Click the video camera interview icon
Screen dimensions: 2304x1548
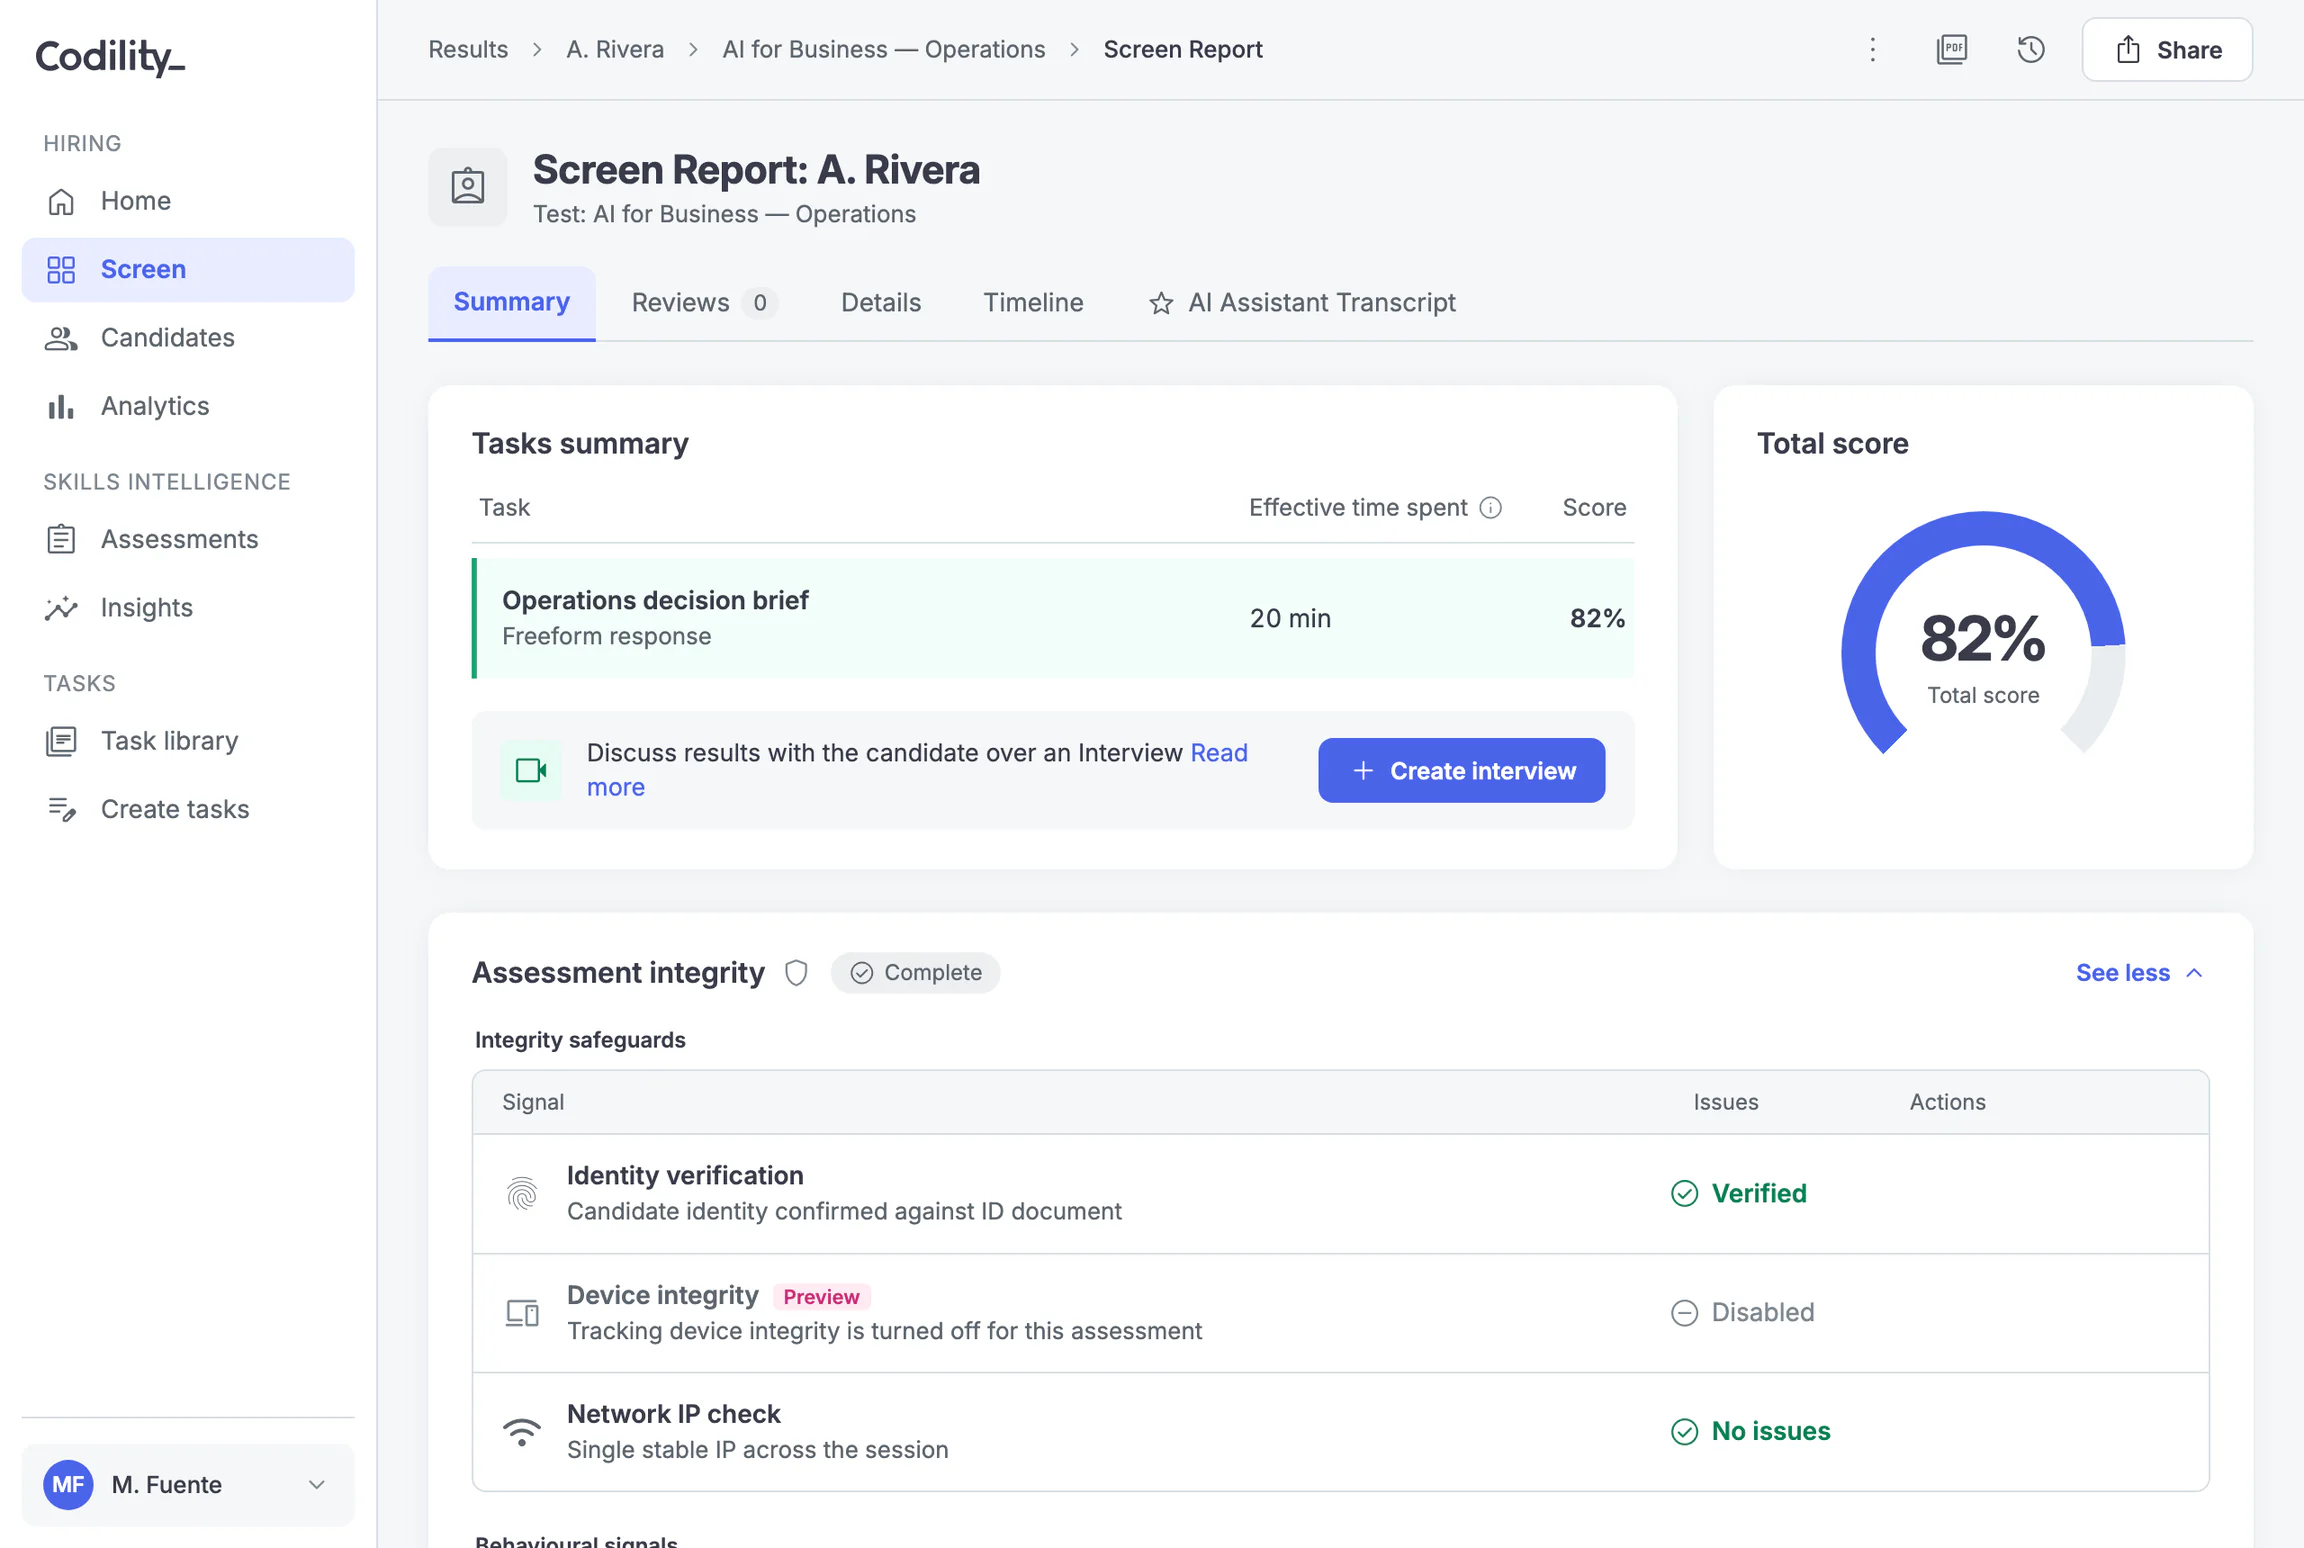(531, 770)
